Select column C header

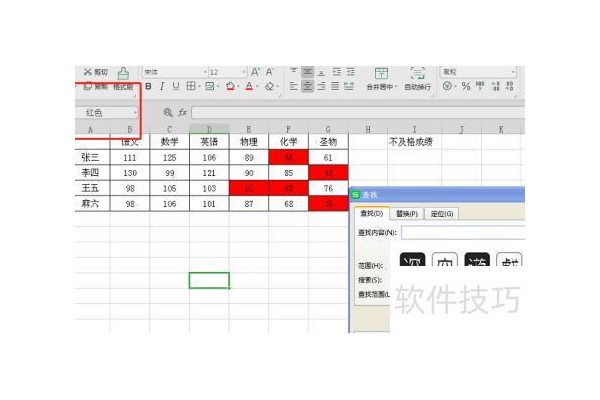[170, 129]
